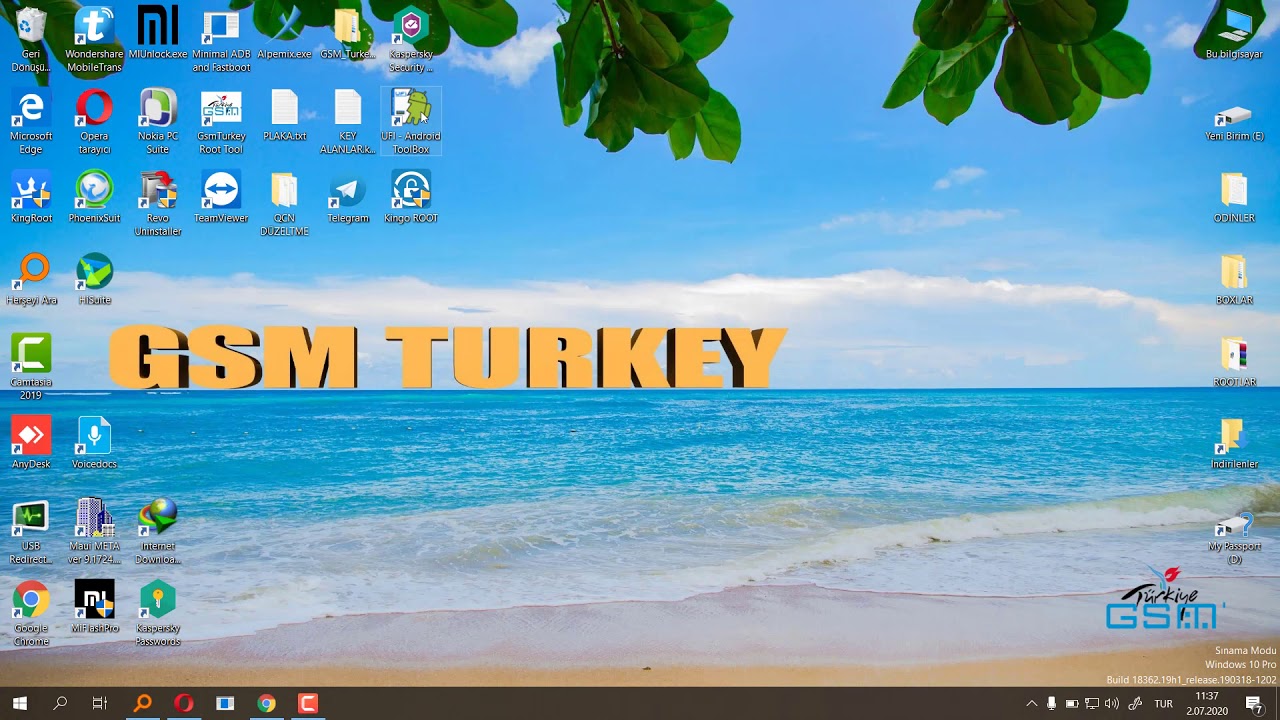Launch Google Chrome desktop shortcut

[x=31, y=614]
